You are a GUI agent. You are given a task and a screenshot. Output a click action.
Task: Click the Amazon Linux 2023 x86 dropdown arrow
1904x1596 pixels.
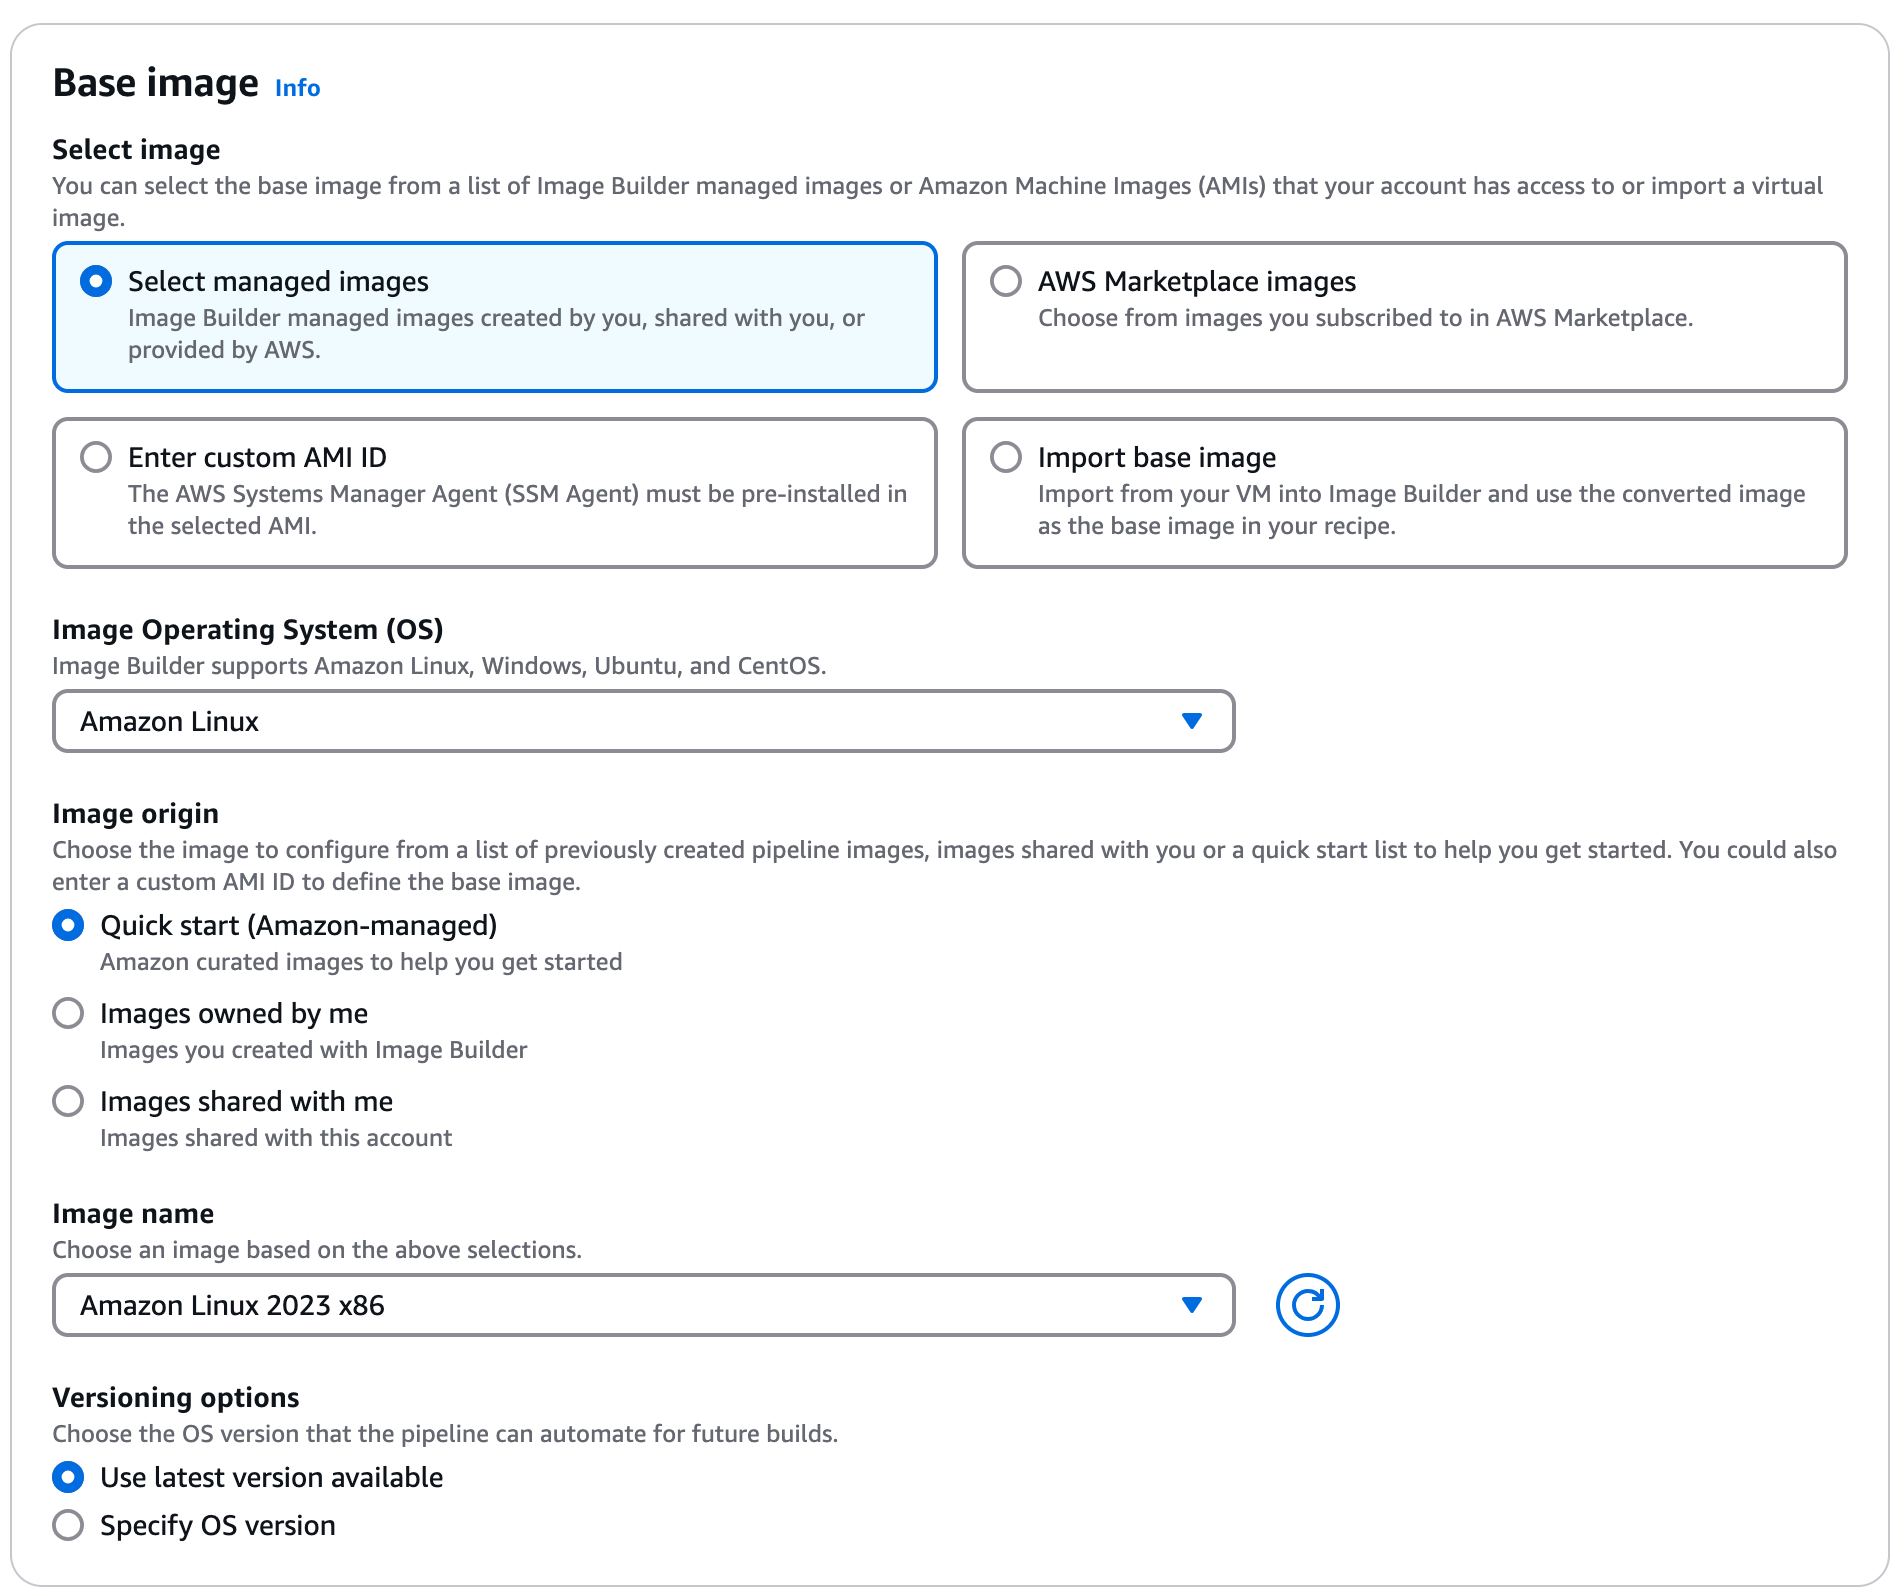pyautogui.click(x=1191, y=1305)
